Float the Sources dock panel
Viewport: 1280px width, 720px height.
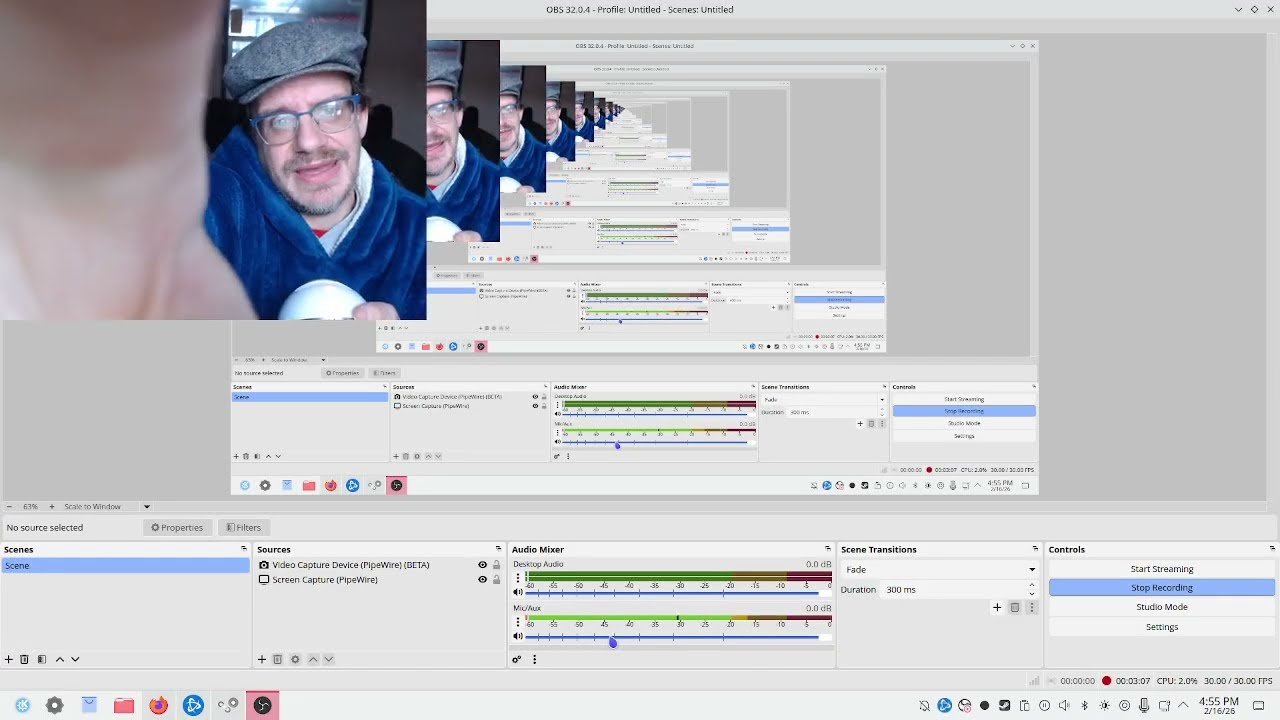pyautogui.click(x=498, y=549)
